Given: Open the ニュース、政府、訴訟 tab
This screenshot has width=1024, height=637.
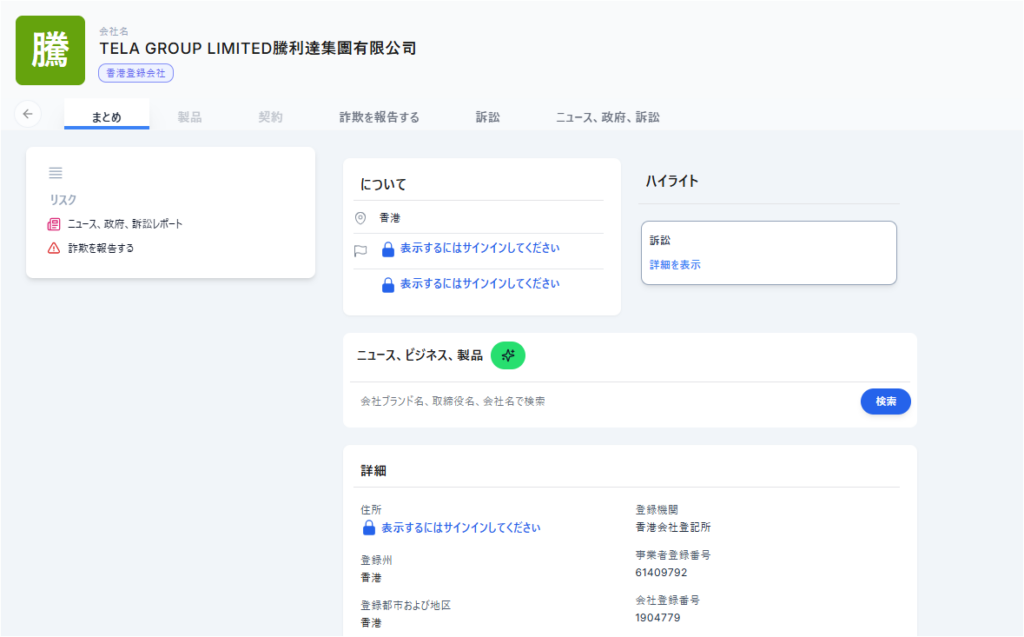Looking at the screenshot, I should click(608, 117).
